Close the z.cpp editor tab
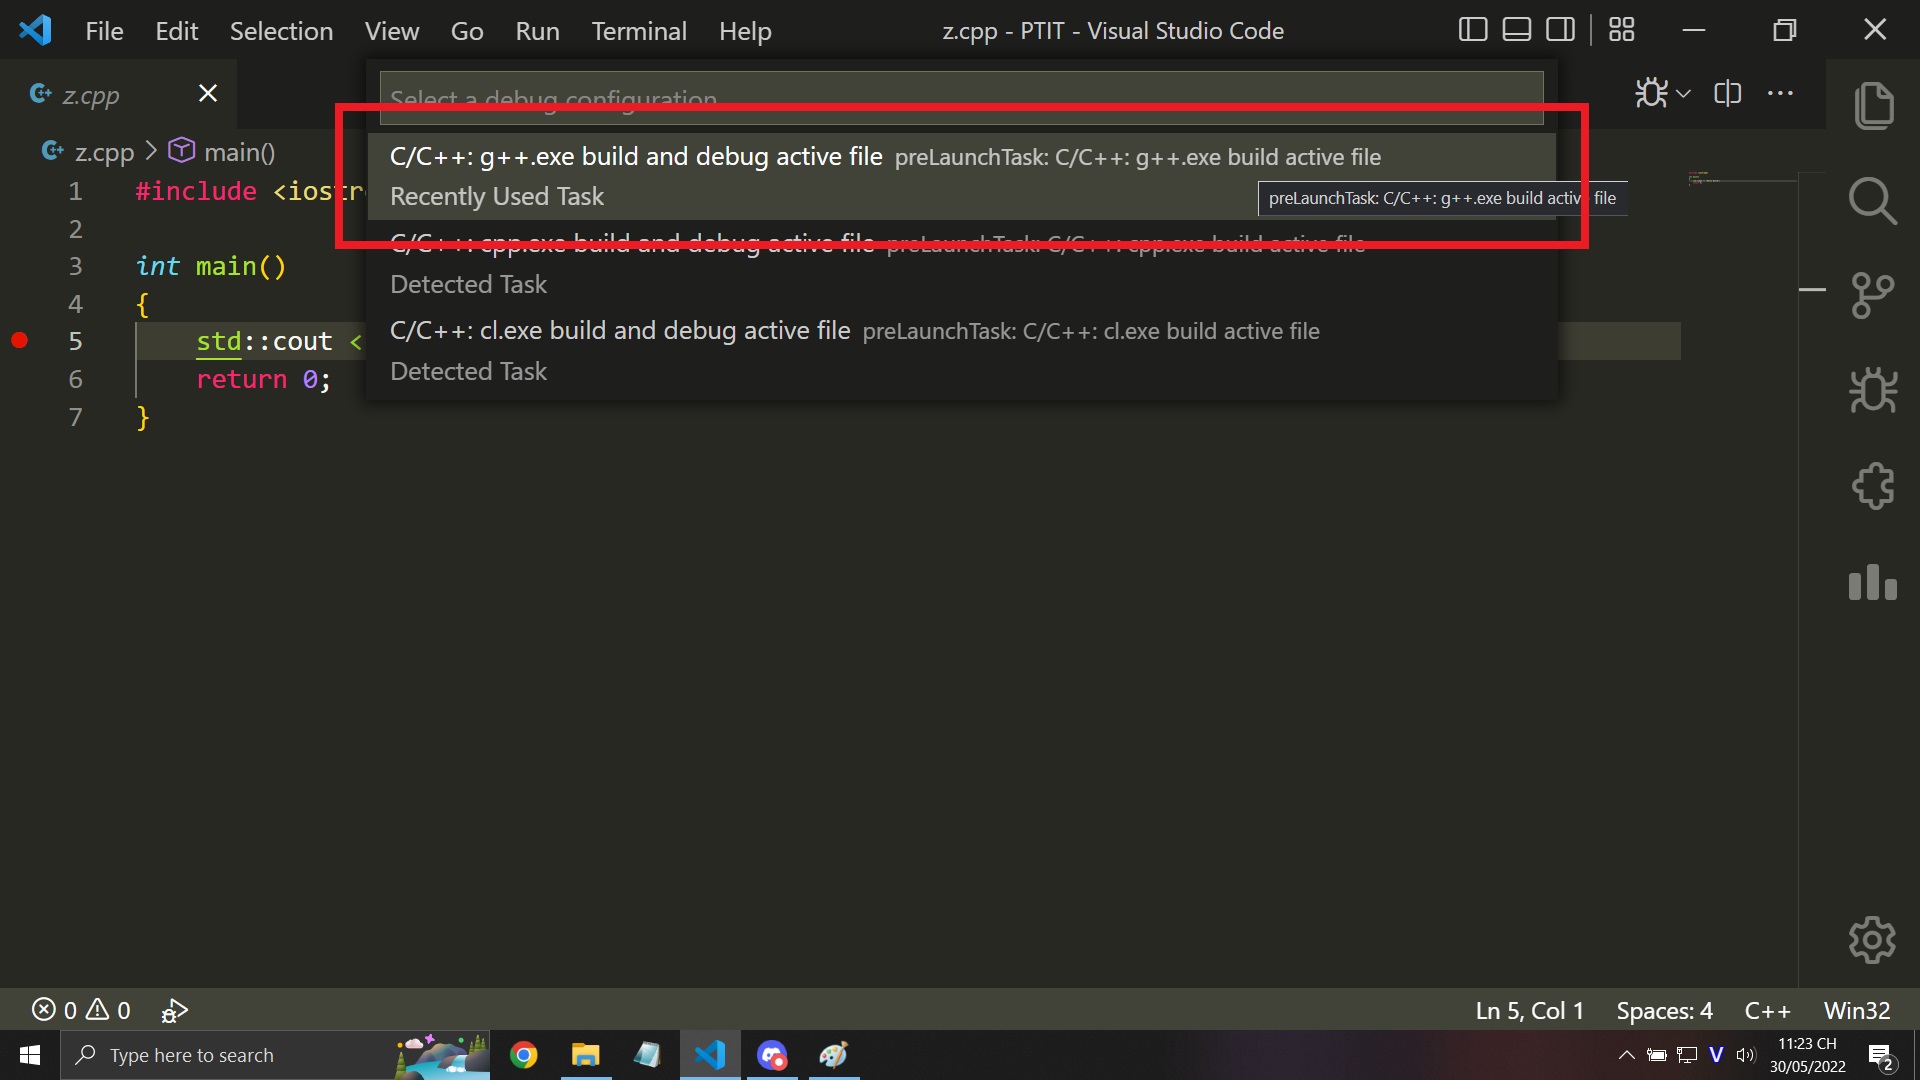Image resolution: width=1920 pixels, height=1080 pixels. [208, 93]
